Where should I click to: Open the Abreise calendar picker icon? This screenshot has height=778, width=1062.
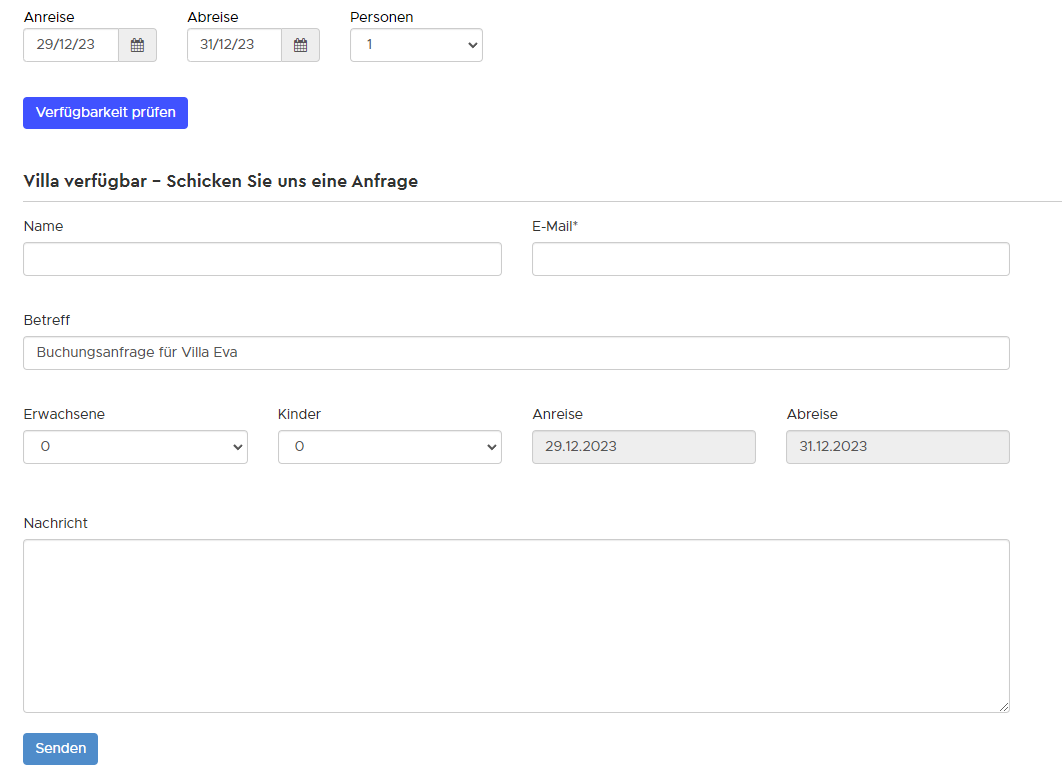click(x=301, y=45)
